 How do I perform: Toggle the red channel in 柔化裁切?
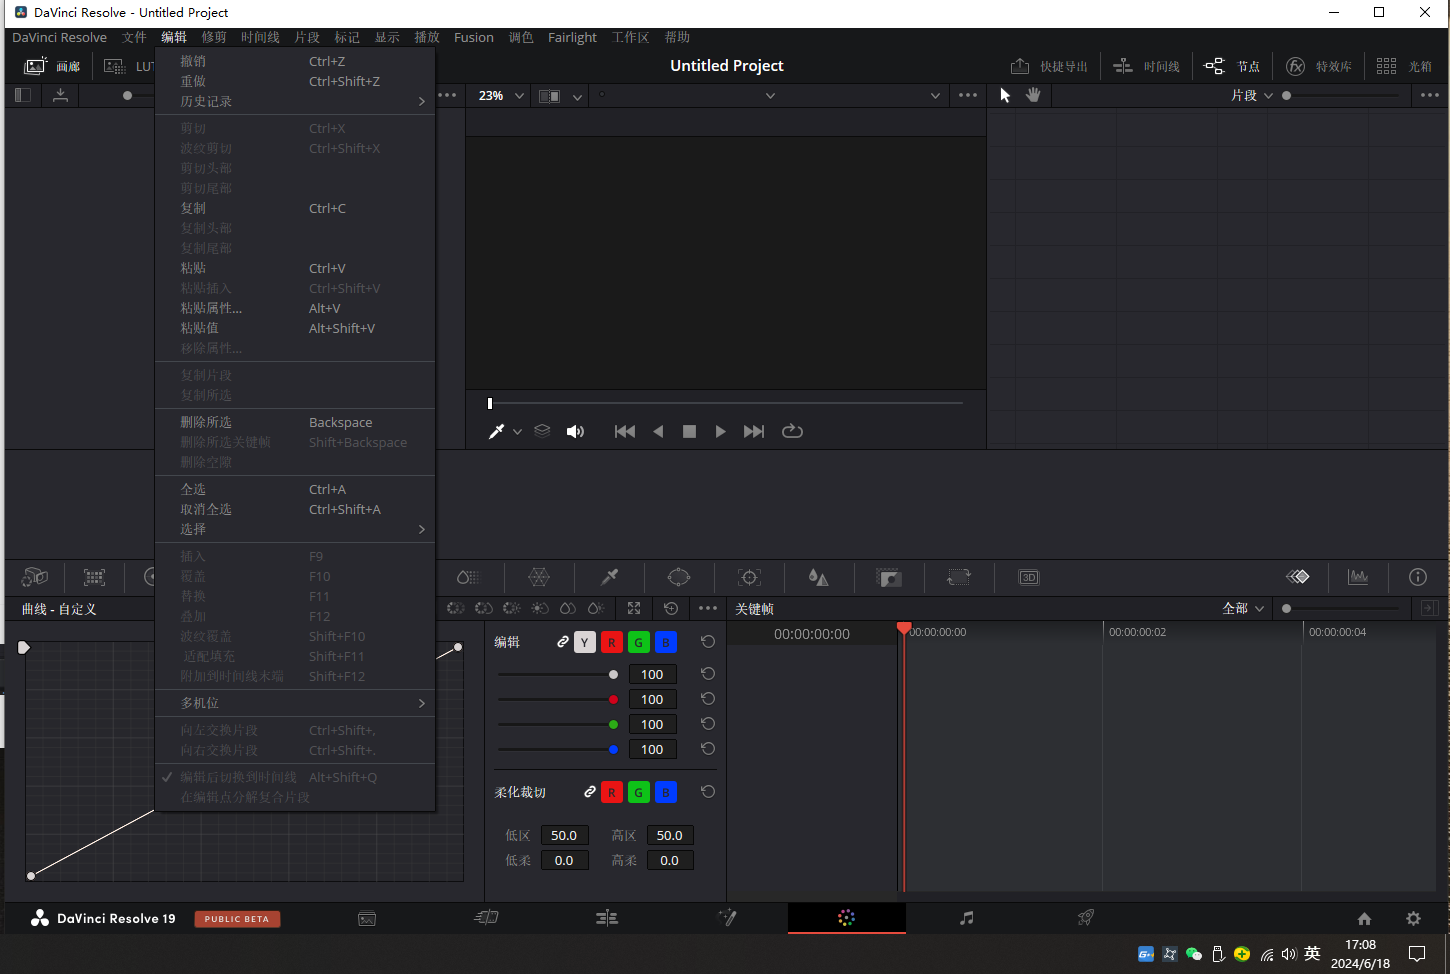[x=612, y=792]
